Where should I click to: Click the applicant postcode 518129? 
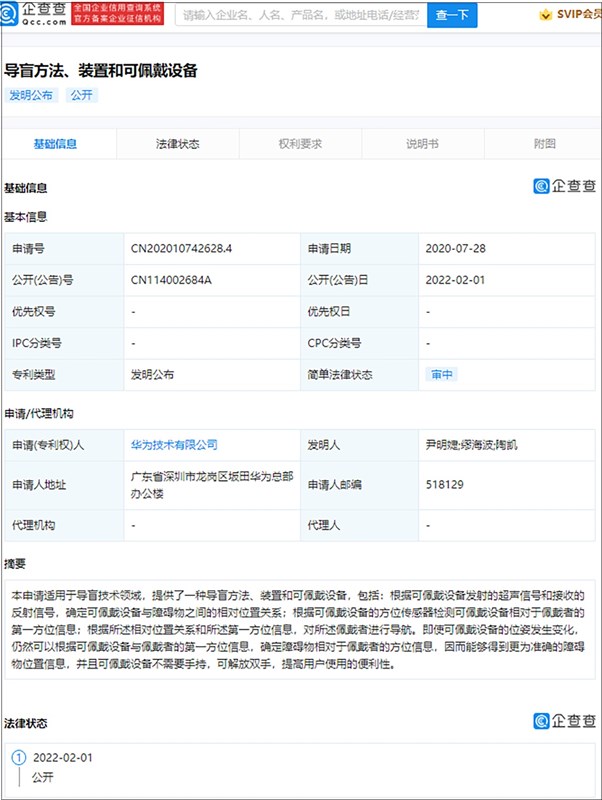(445, 485)
